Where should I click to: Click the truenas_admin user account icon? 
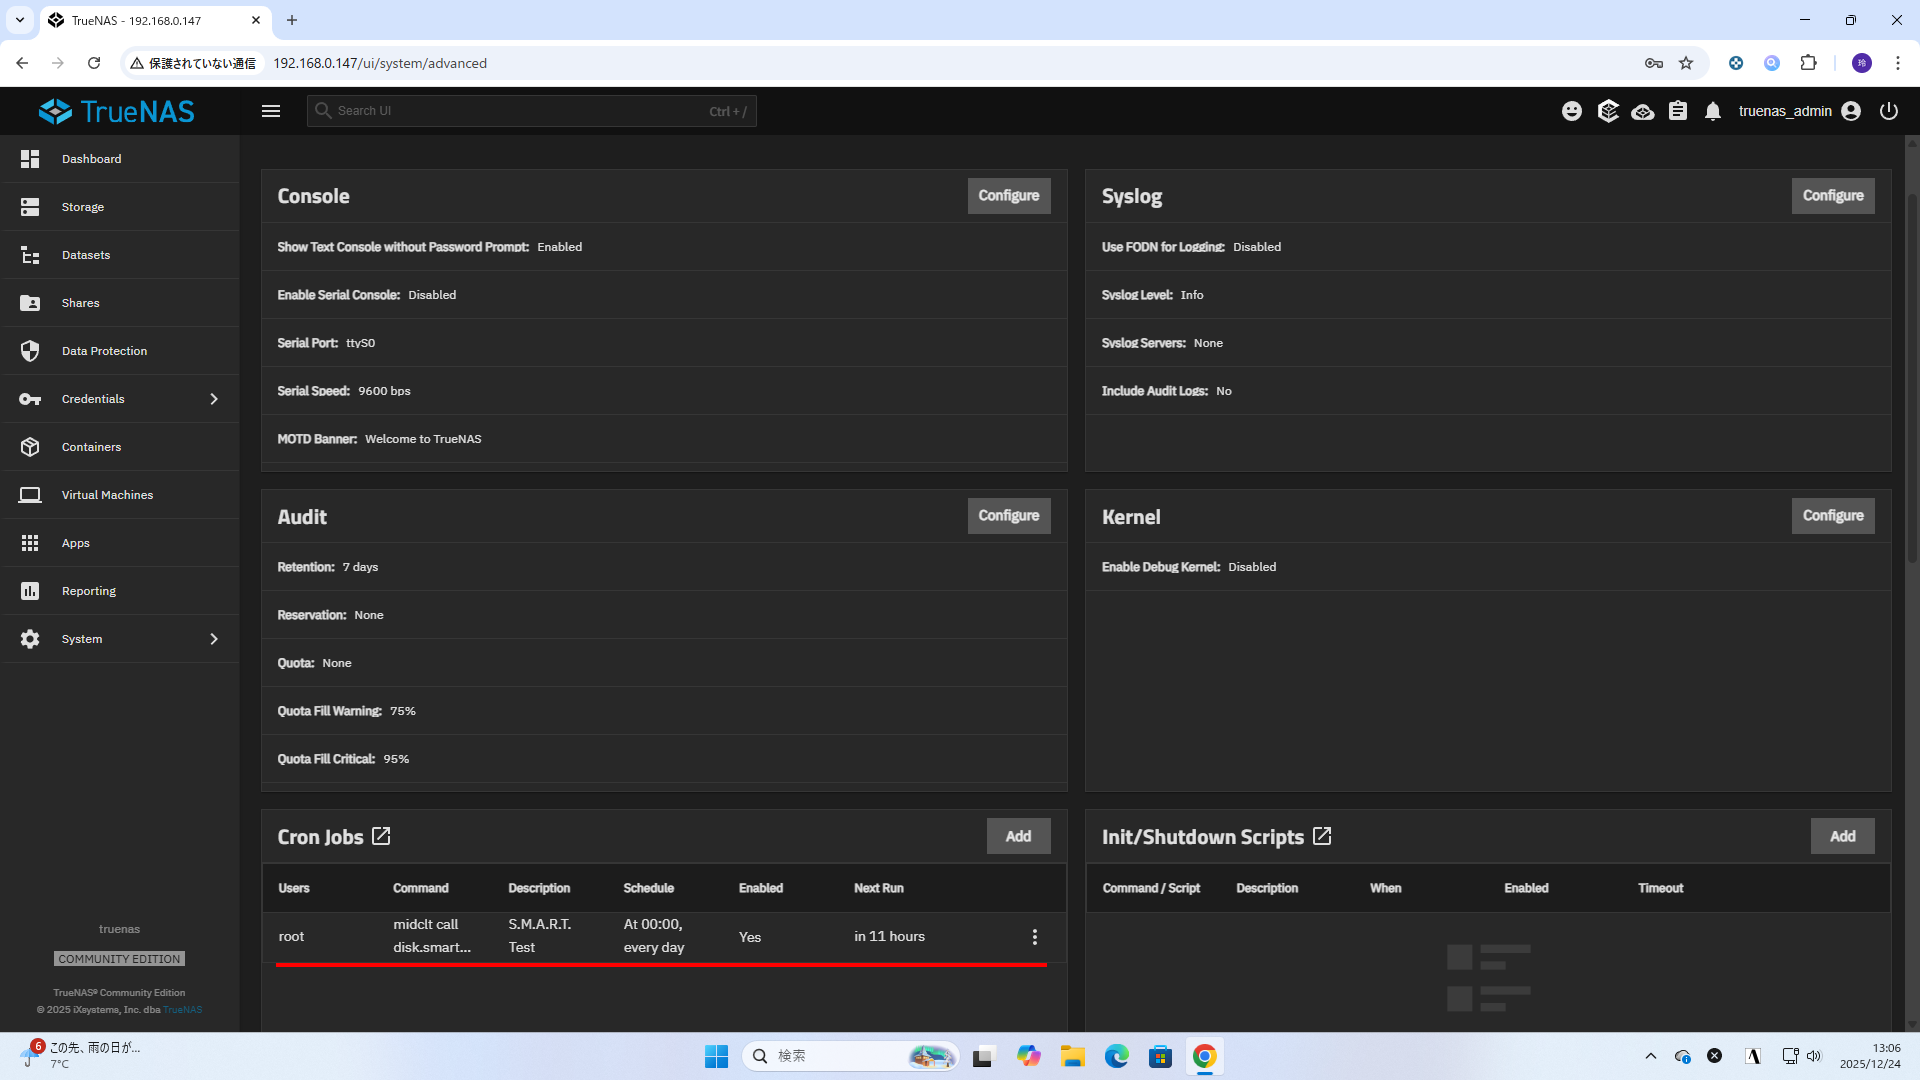(x=1851, y=111)
